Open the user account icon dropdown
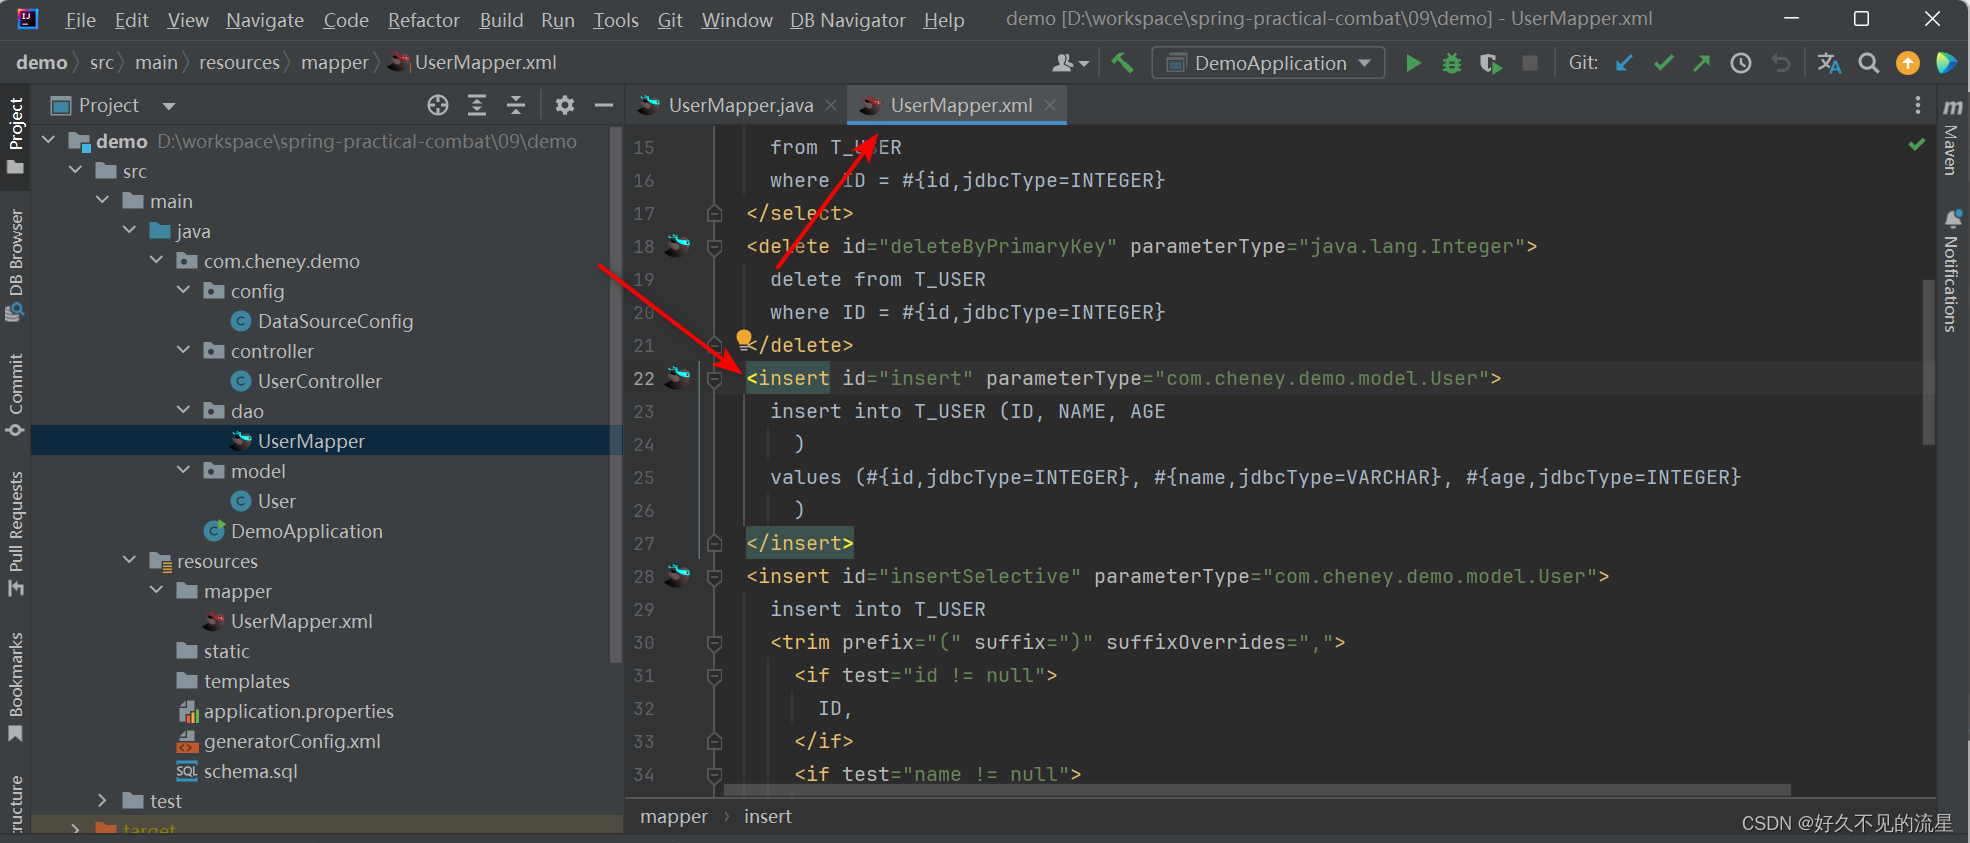Image resolution: width=1970 pixels, height=843 pixels. pos(1070,63)
